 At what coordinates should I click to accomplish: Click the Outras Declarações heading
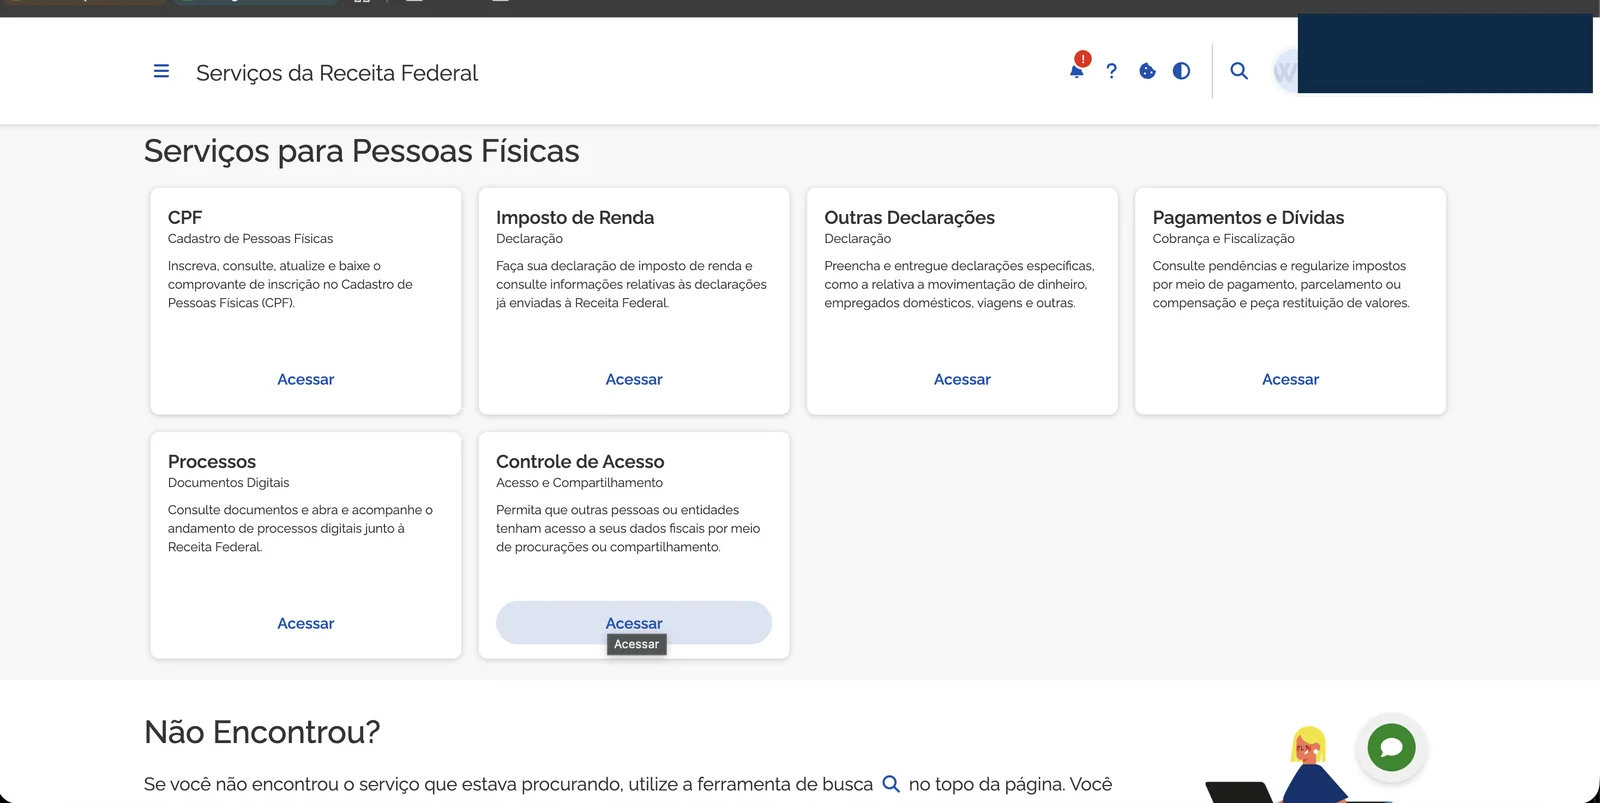click(909, 217)
